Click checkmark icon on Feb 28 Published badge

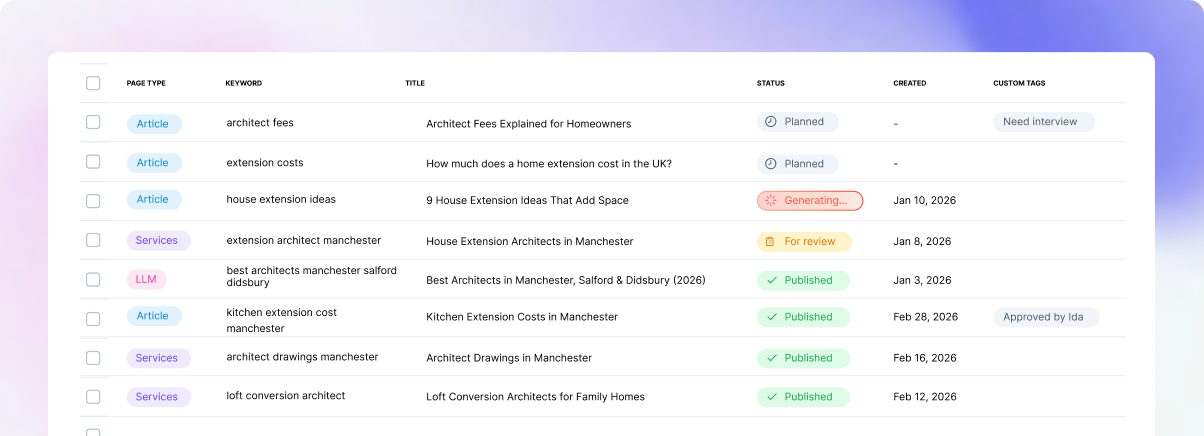pyautogui.click(x=771, y=317)
